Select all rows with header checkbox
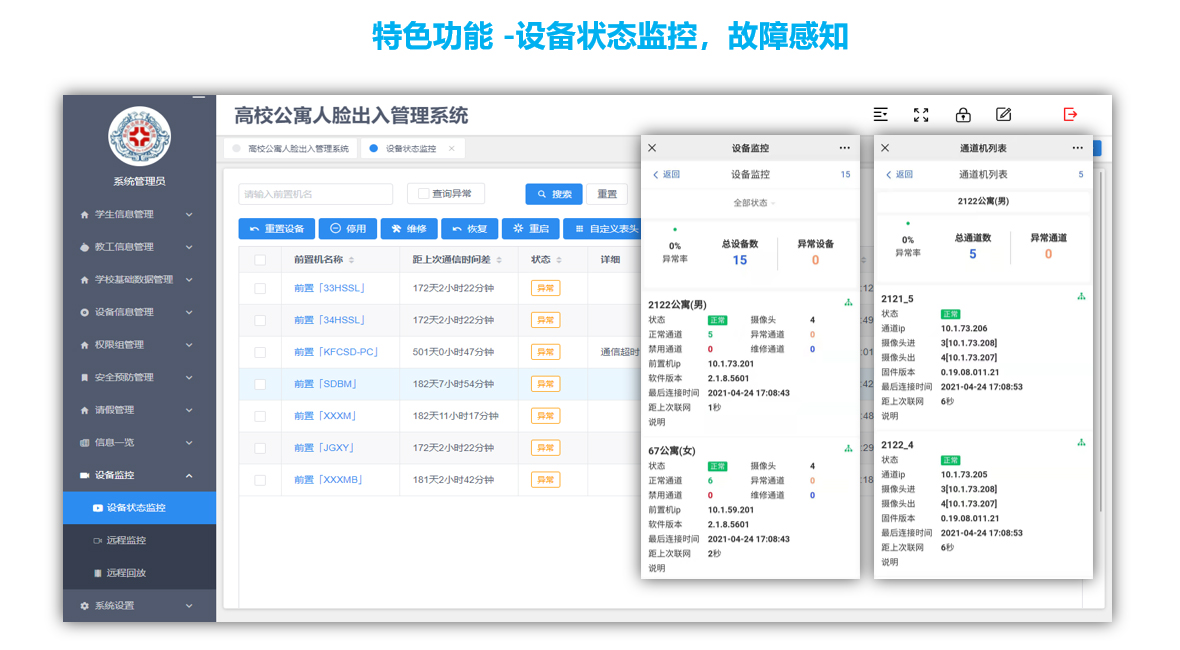This screenshot has height=650, width=1180. [260, 260]
